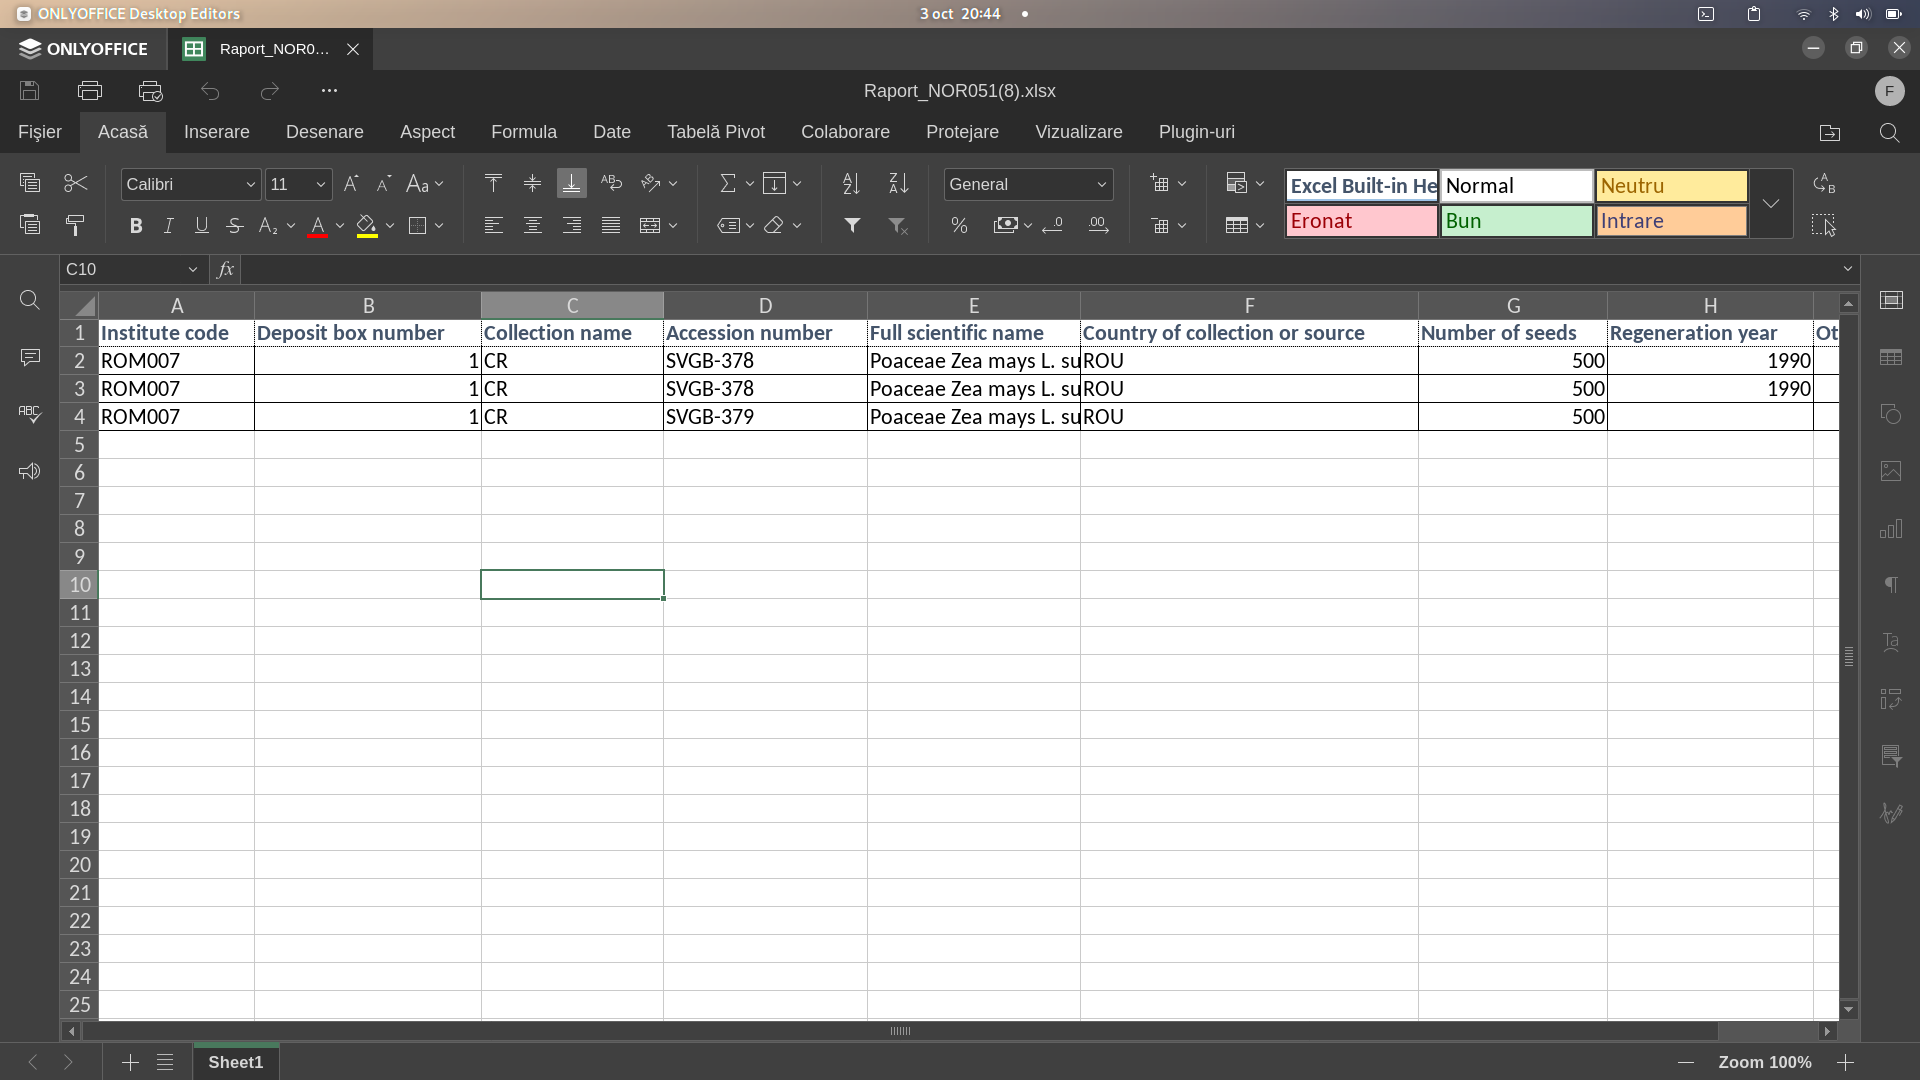The height and width of the screenshot is (1080, 1920).
Task: Click the yellow fill color swatch
Action: pyautogui.click(x=367, y=226)
